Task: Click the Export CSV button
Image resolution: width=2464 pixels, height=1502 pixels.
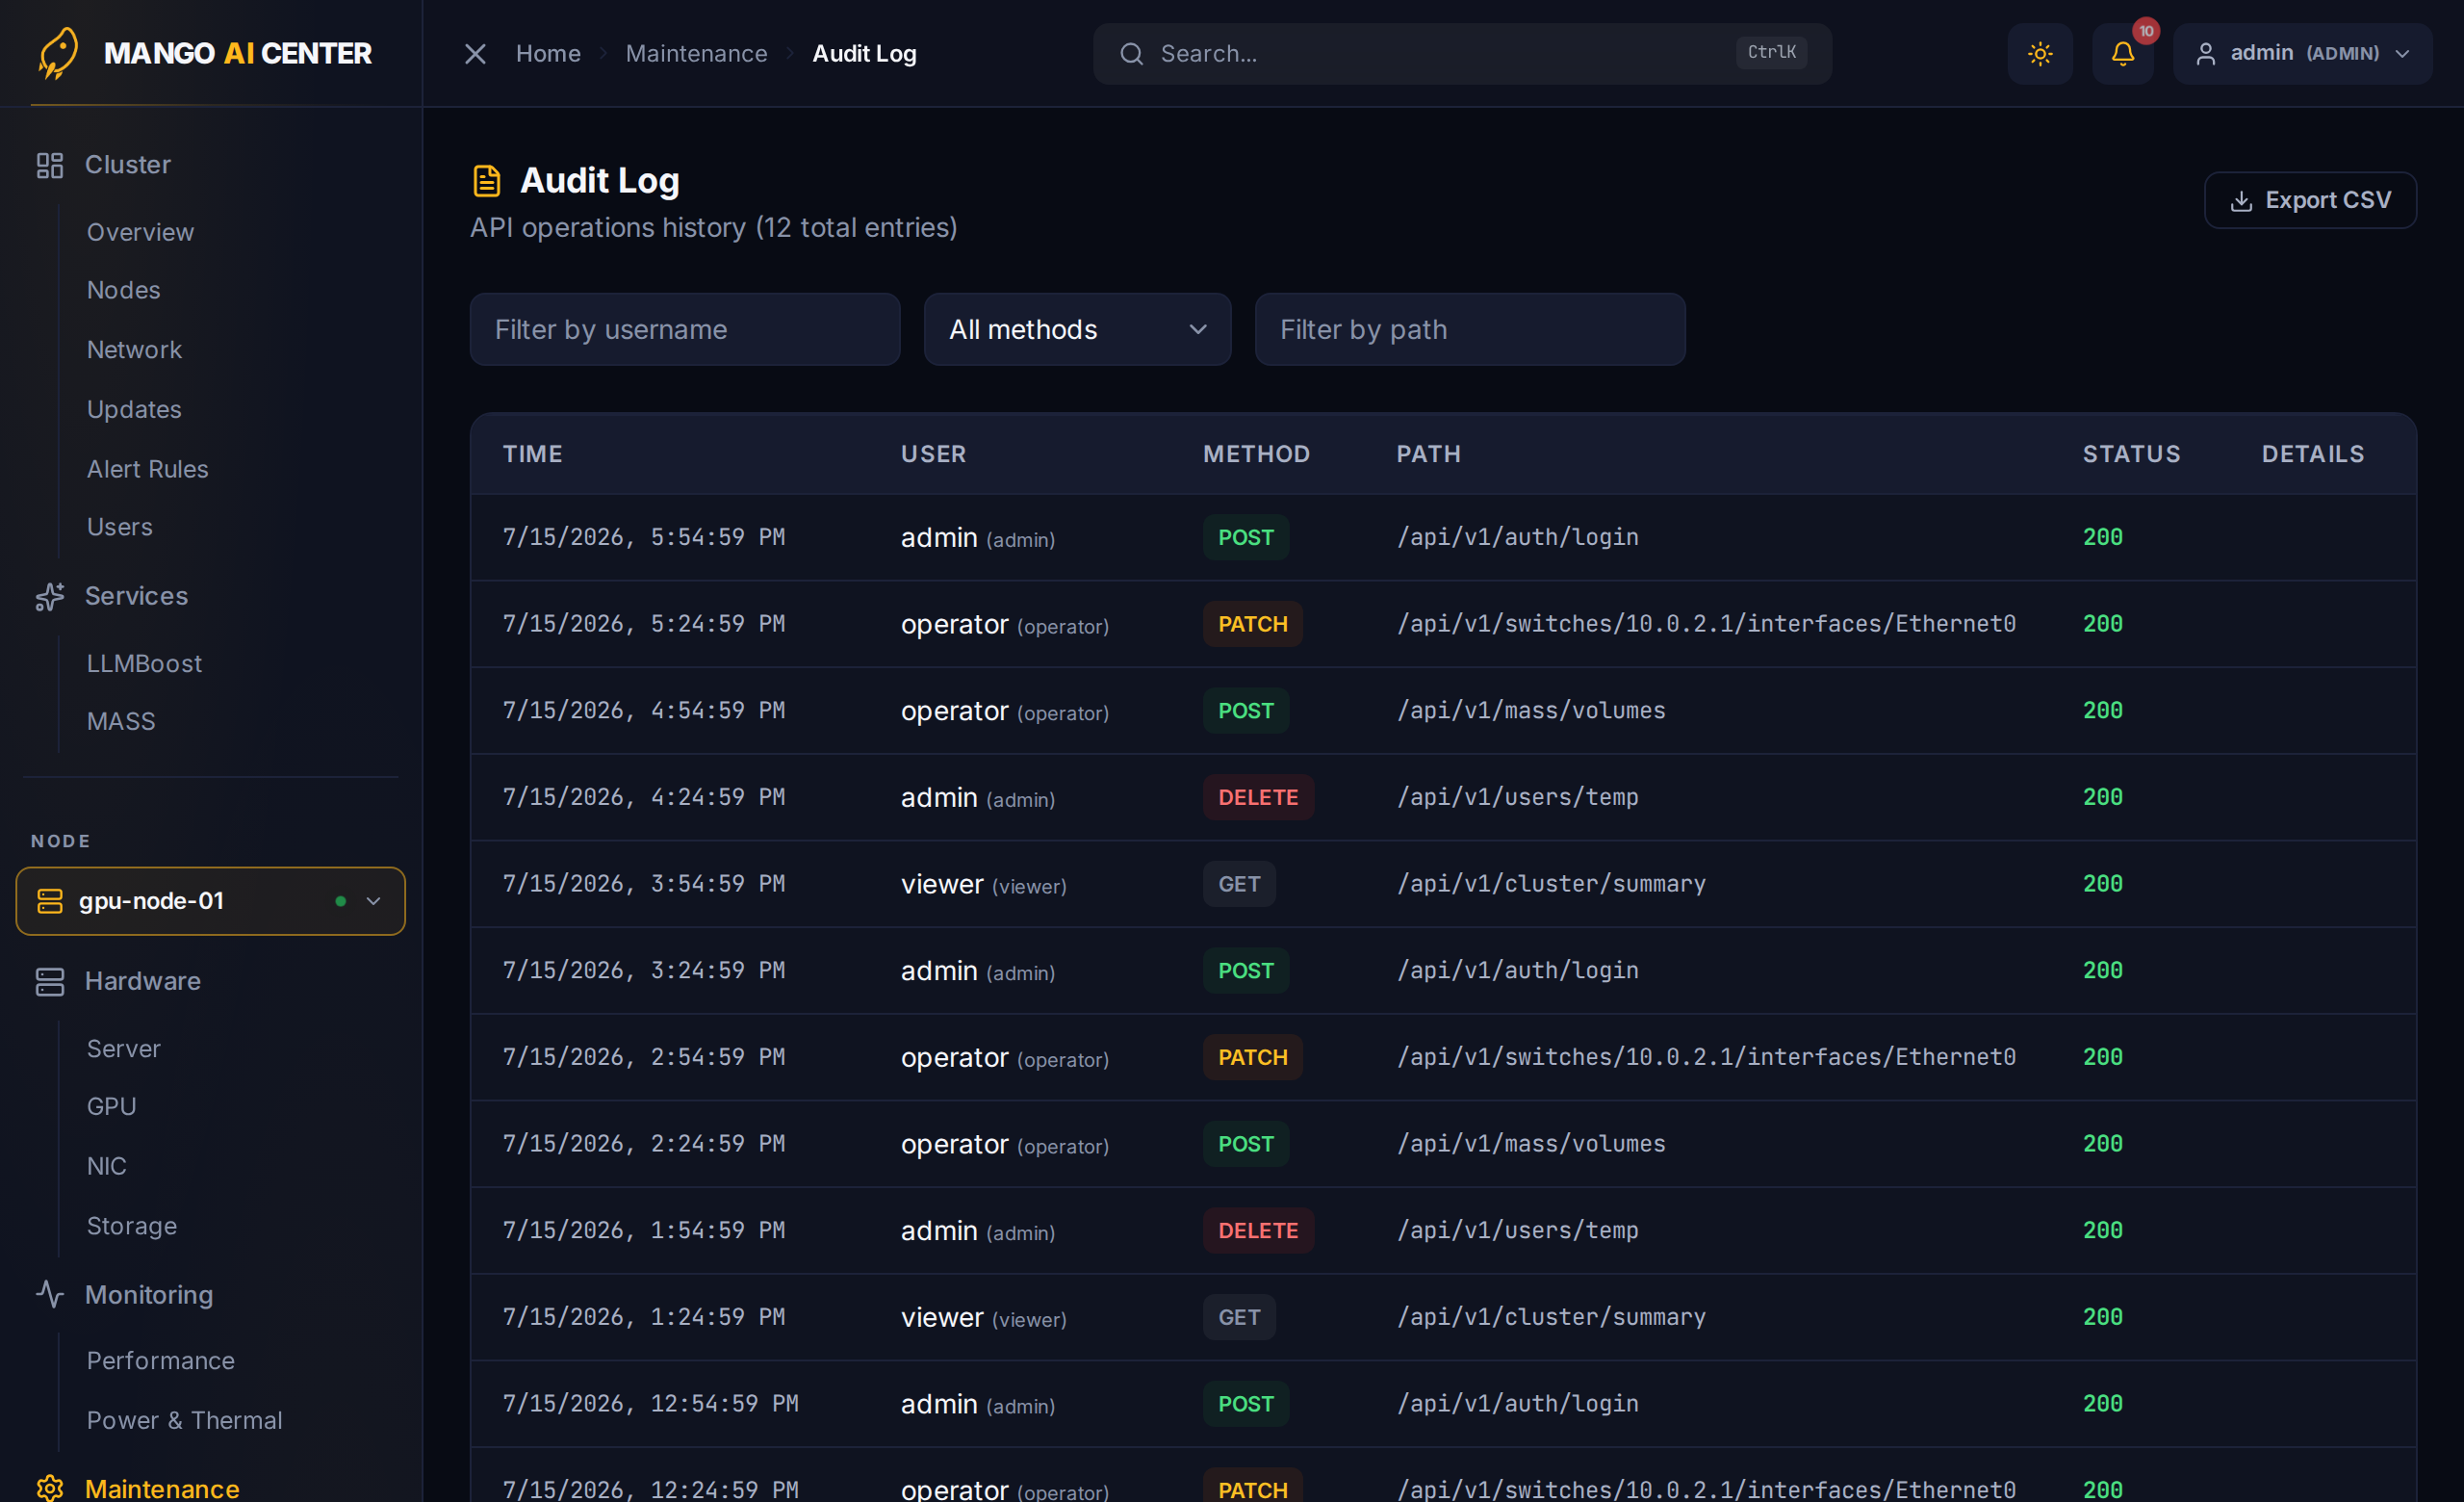Action: pos(2310,201)
